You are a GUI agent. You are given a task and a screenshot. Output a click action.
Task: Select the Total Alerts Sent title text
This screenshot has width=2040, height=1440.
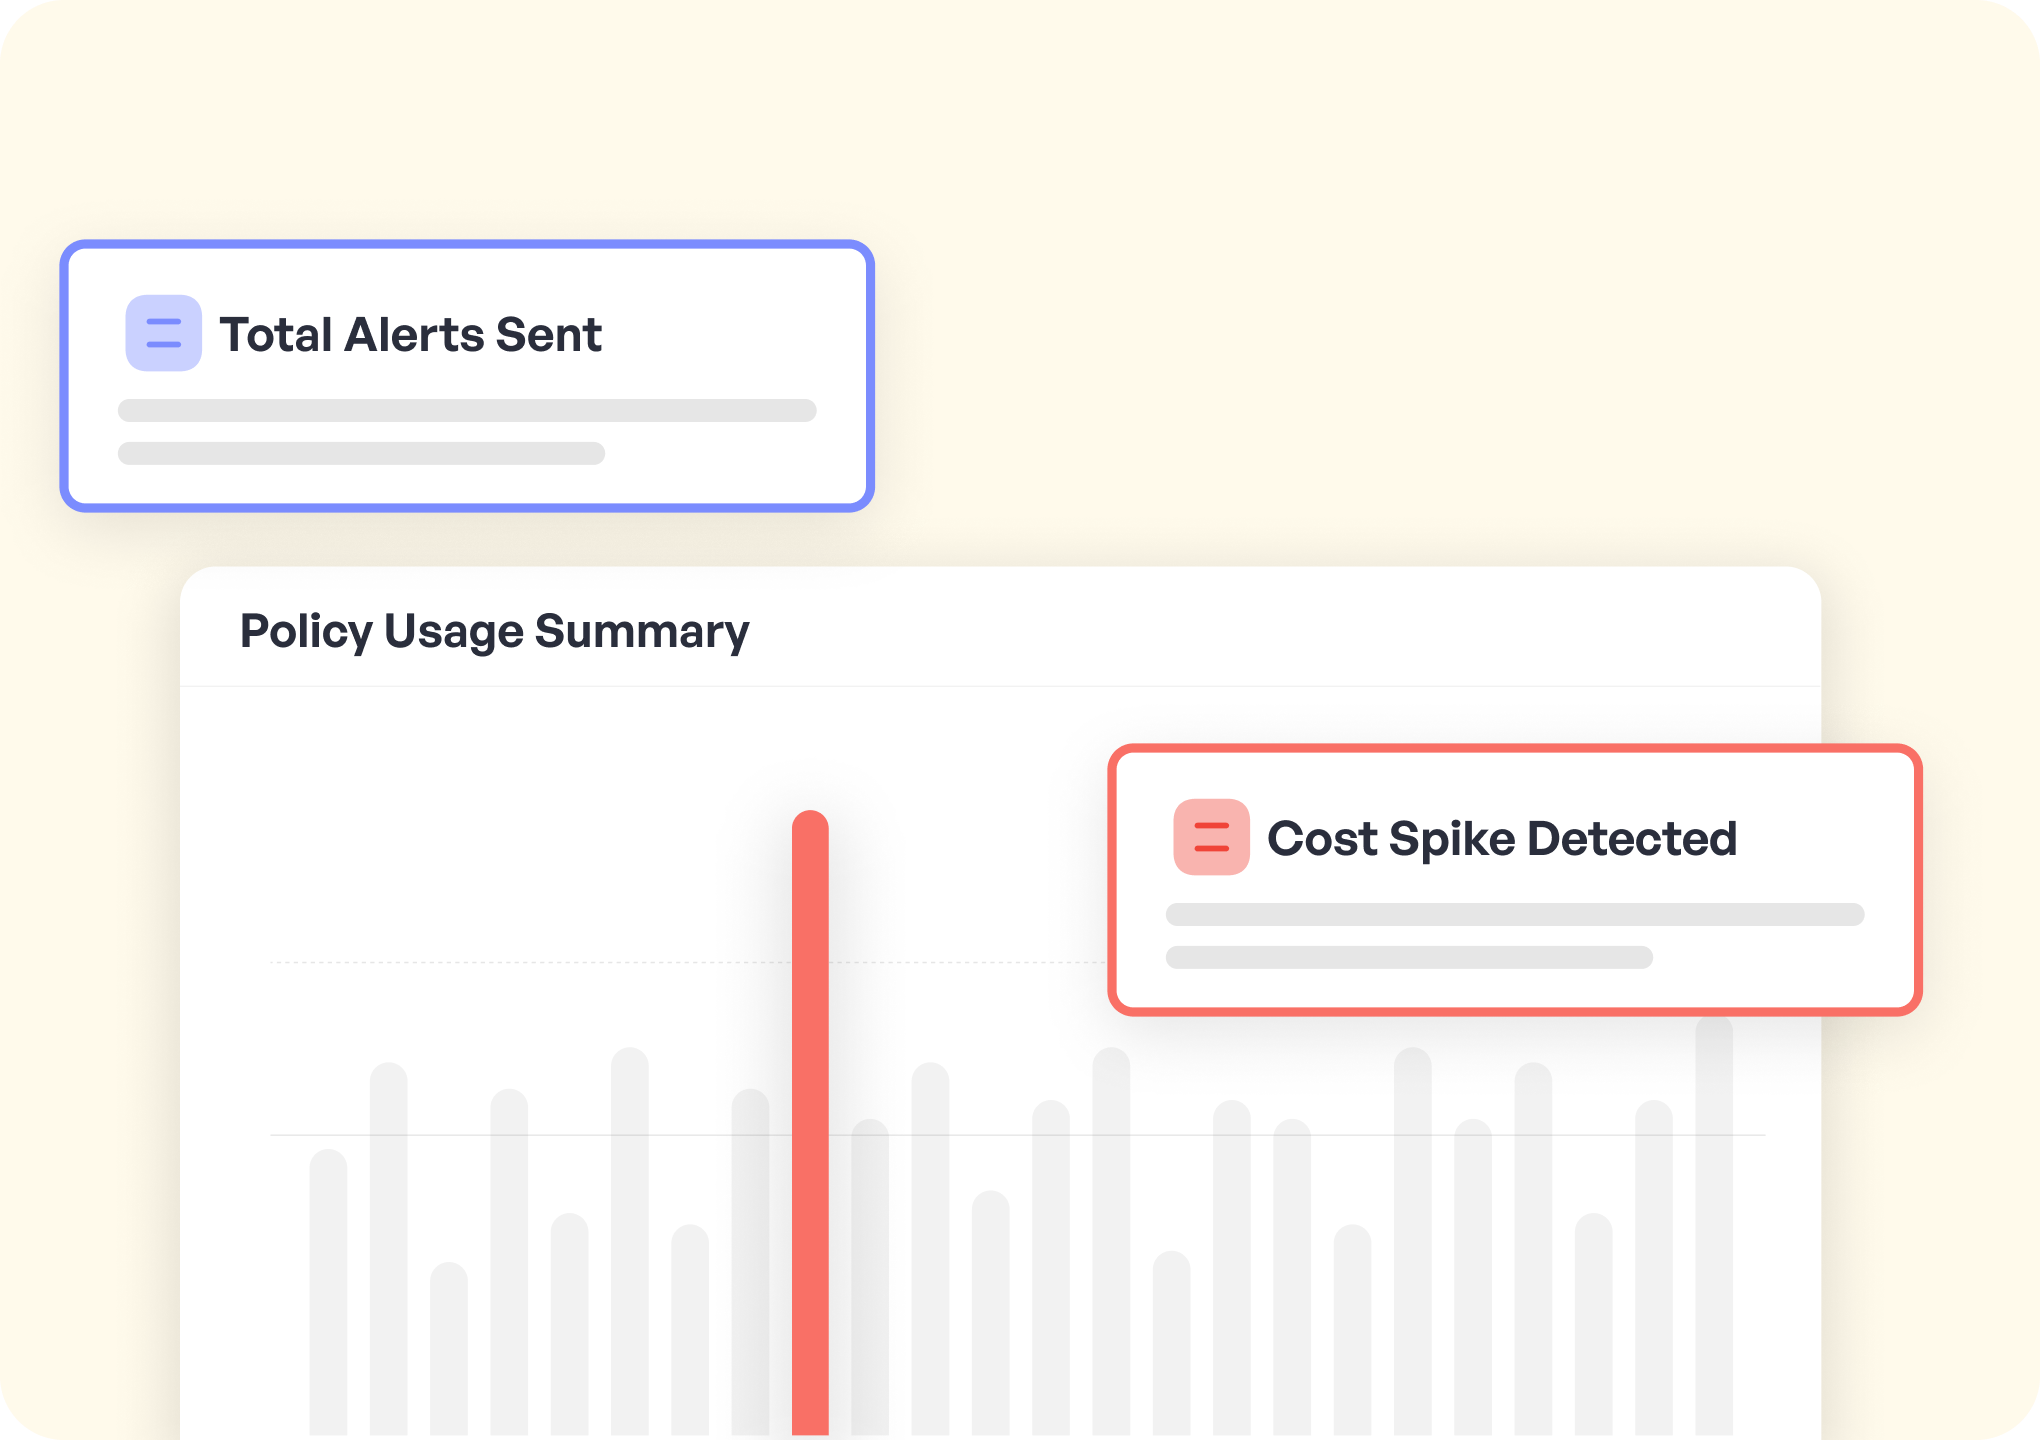coord(410,335)
